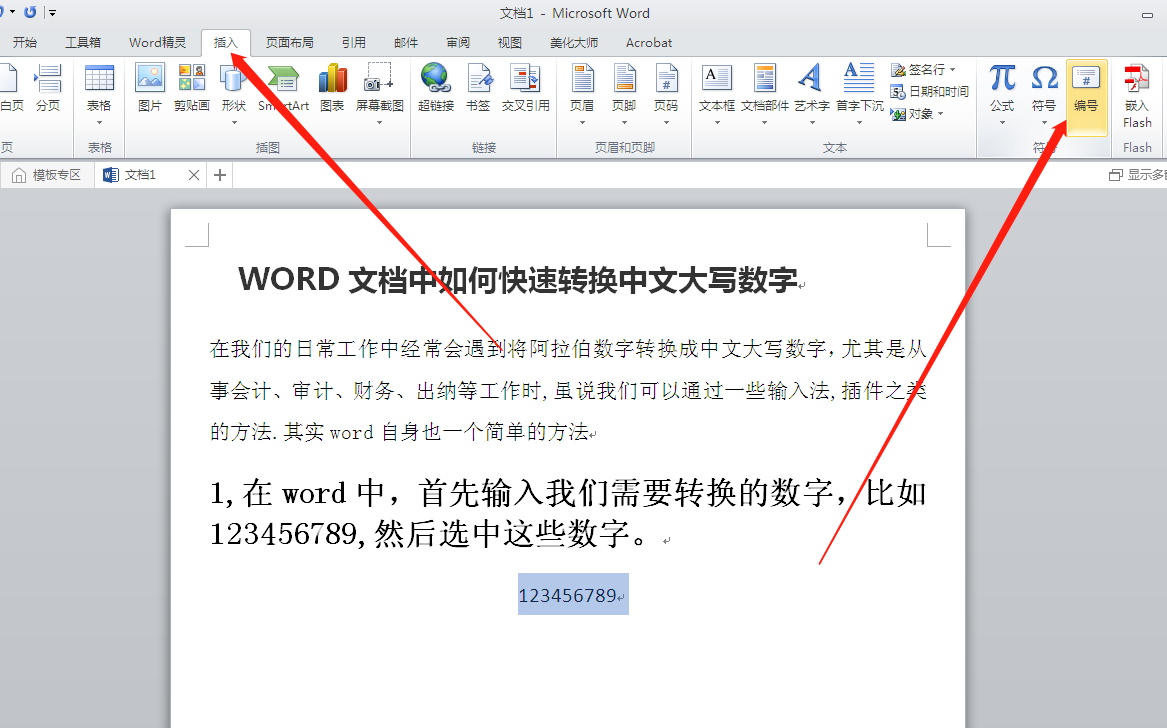Insert a SmartArt graphic
The height and width of the screenshot is (728, 1167).
tap(283, 89)
